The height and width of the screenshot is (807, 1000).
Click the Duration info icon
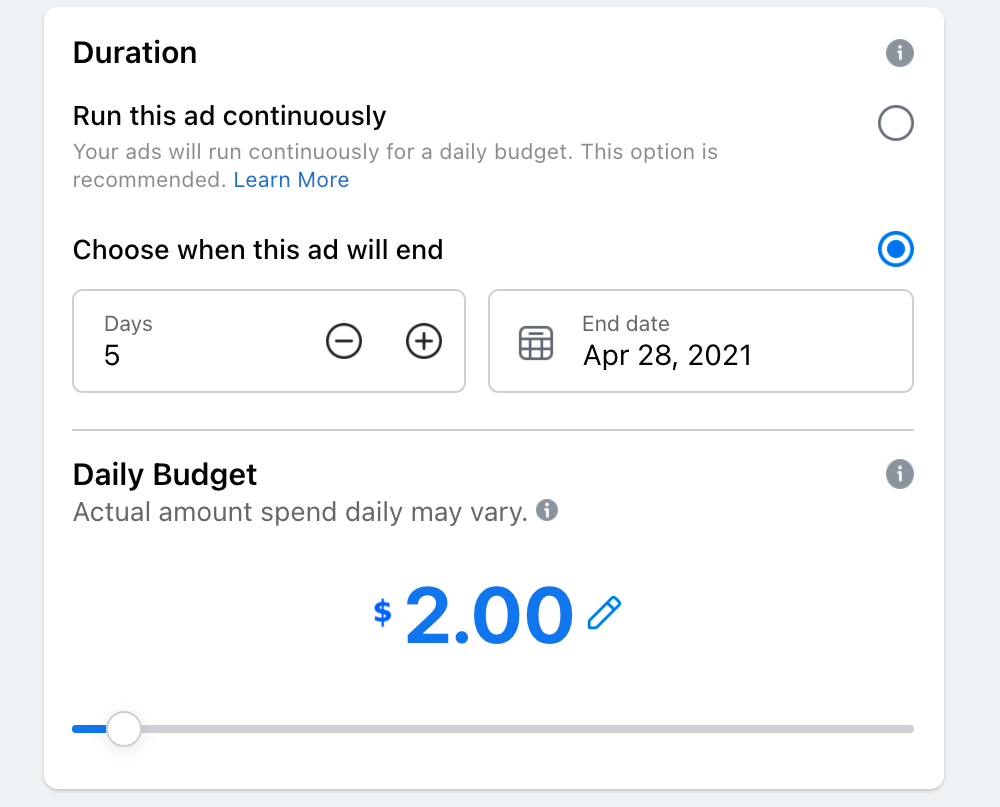coord(900,53)
